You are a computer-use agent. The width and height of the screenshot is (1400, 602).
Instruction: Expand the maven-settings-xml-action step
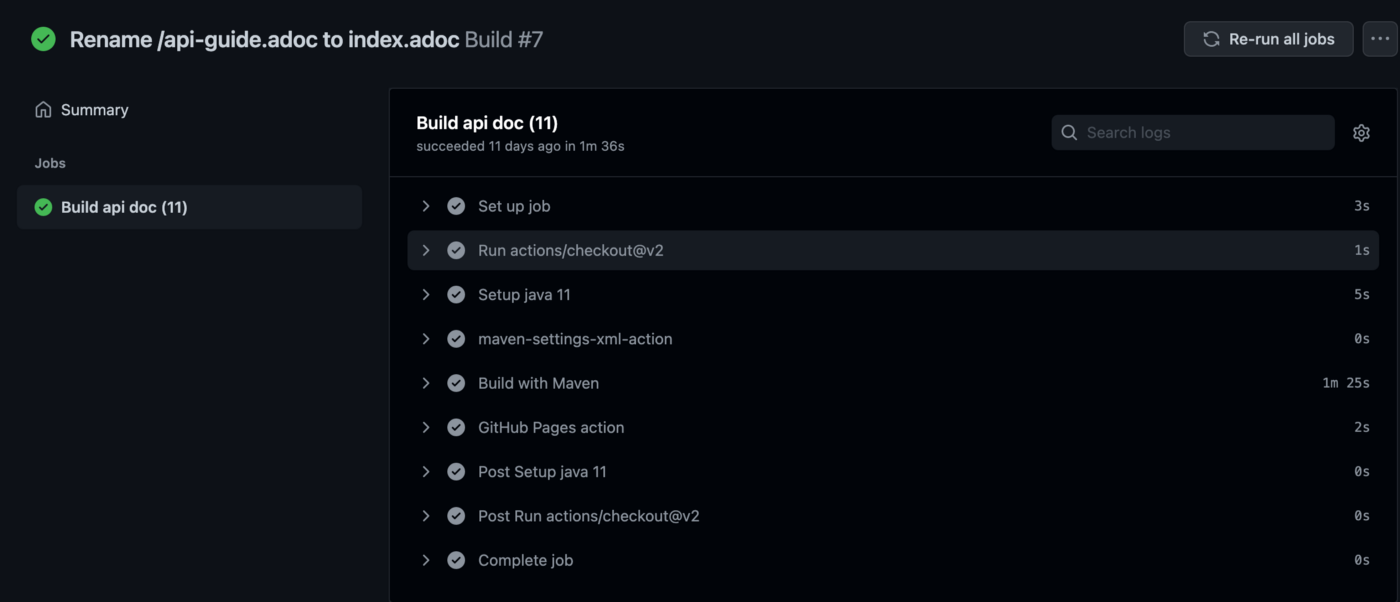coord(426,339)
